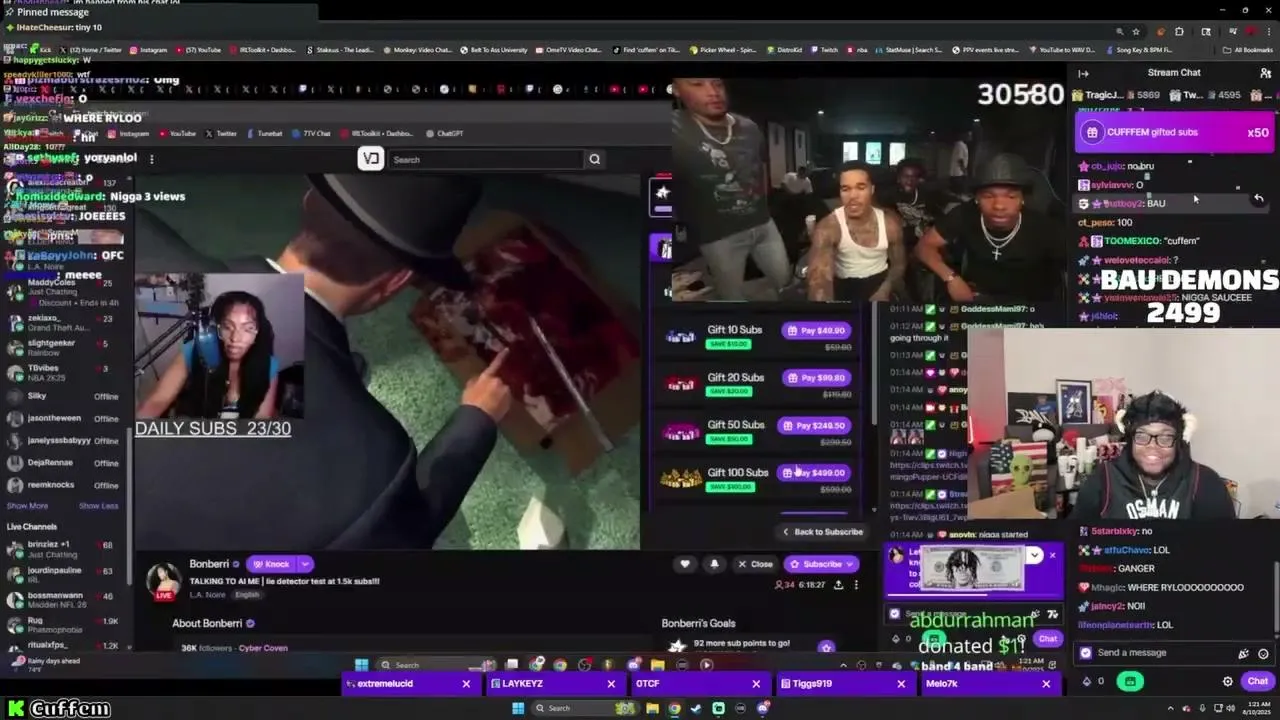Open the dropdown arrow beside Knock
Screen dimensions: 1280x720
(305, 564)
